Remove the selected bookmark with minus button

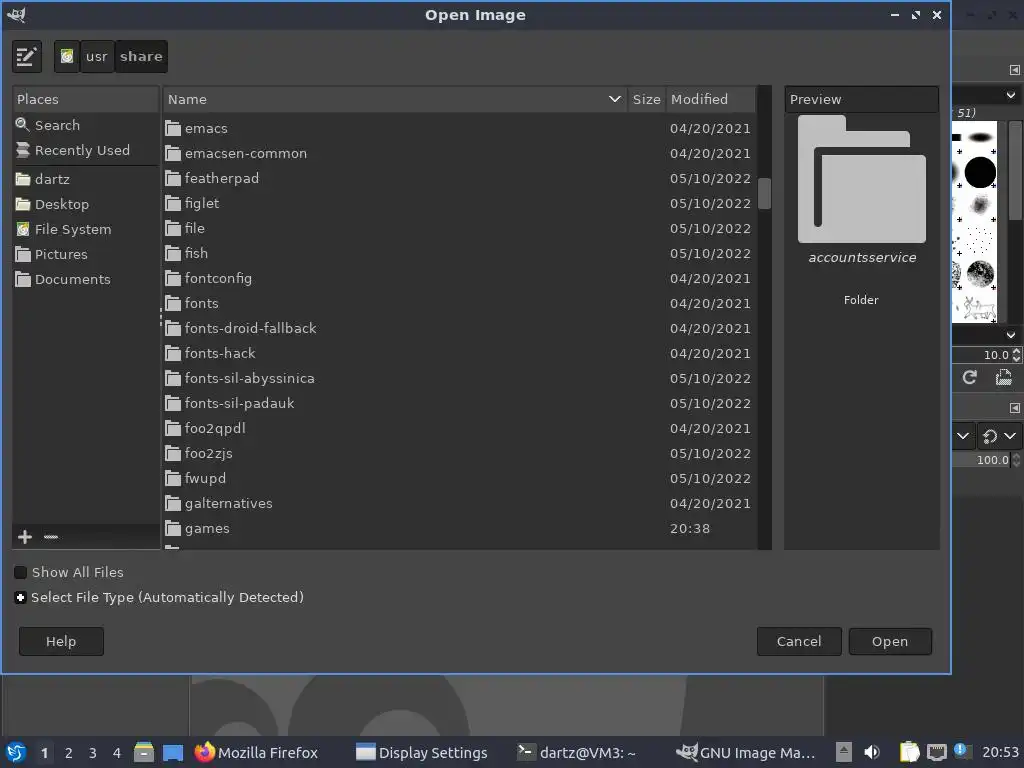(51, 537)
